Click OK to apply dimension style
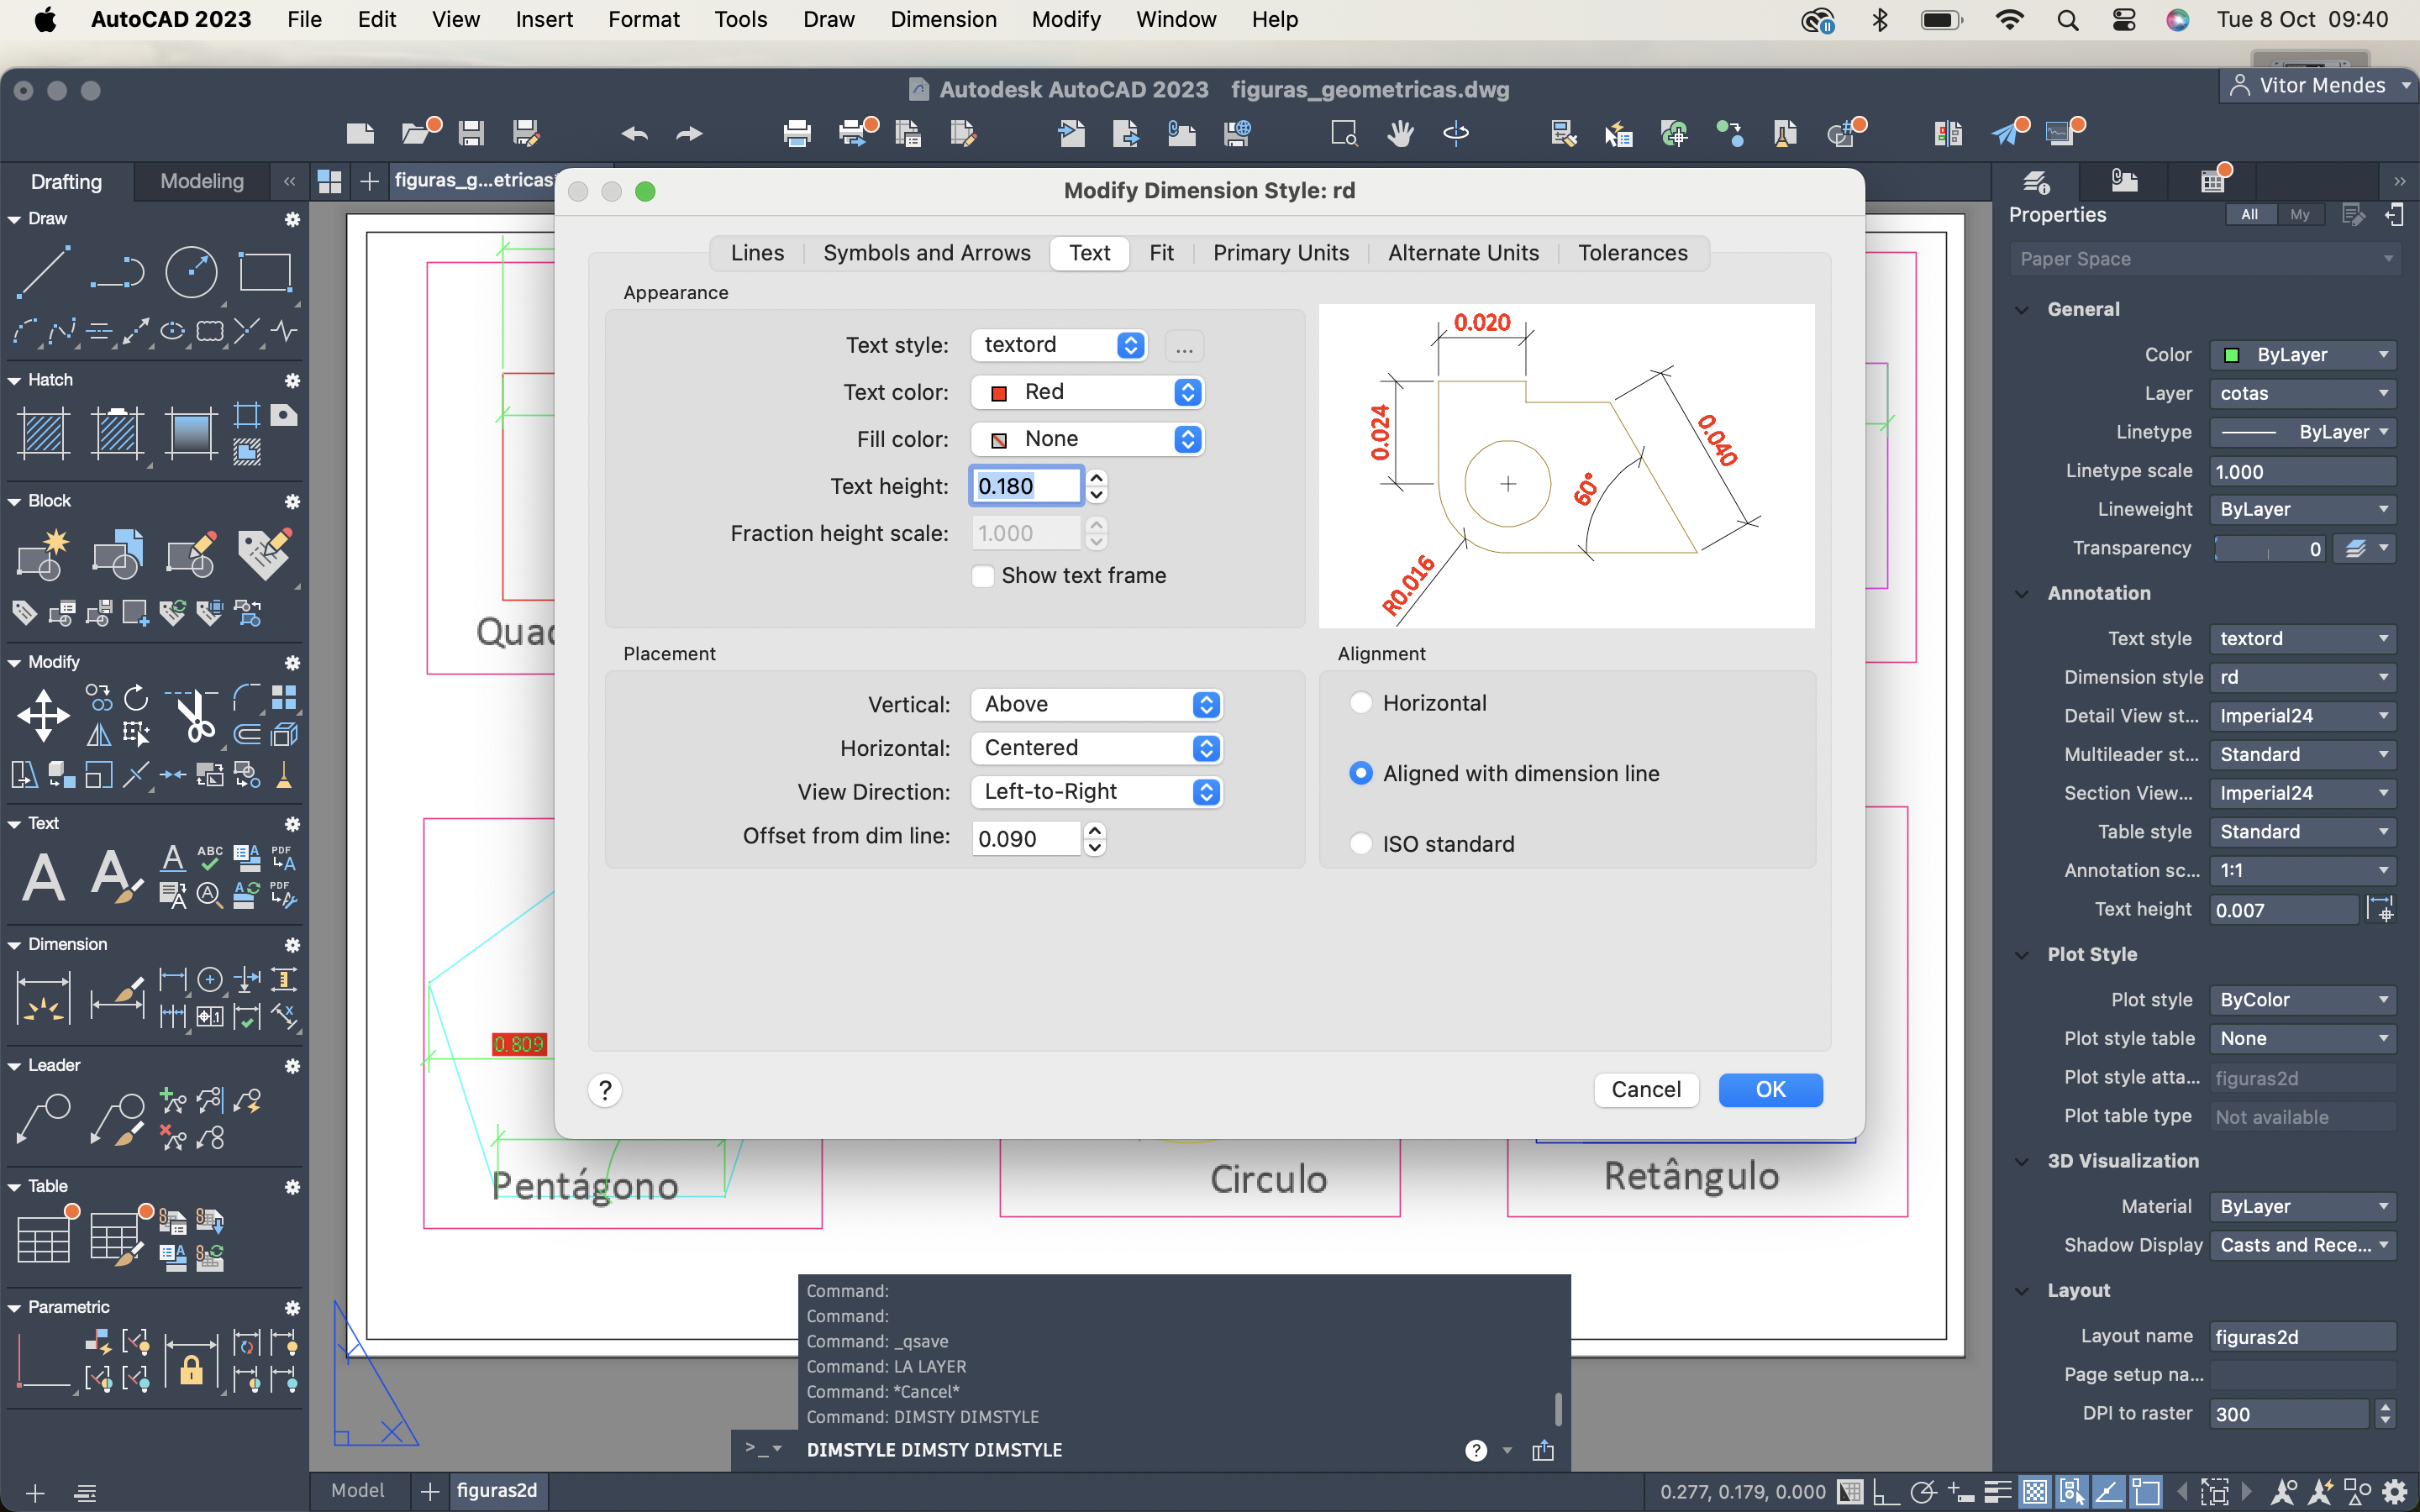2420x1512 pixels. point(1770,1090)
